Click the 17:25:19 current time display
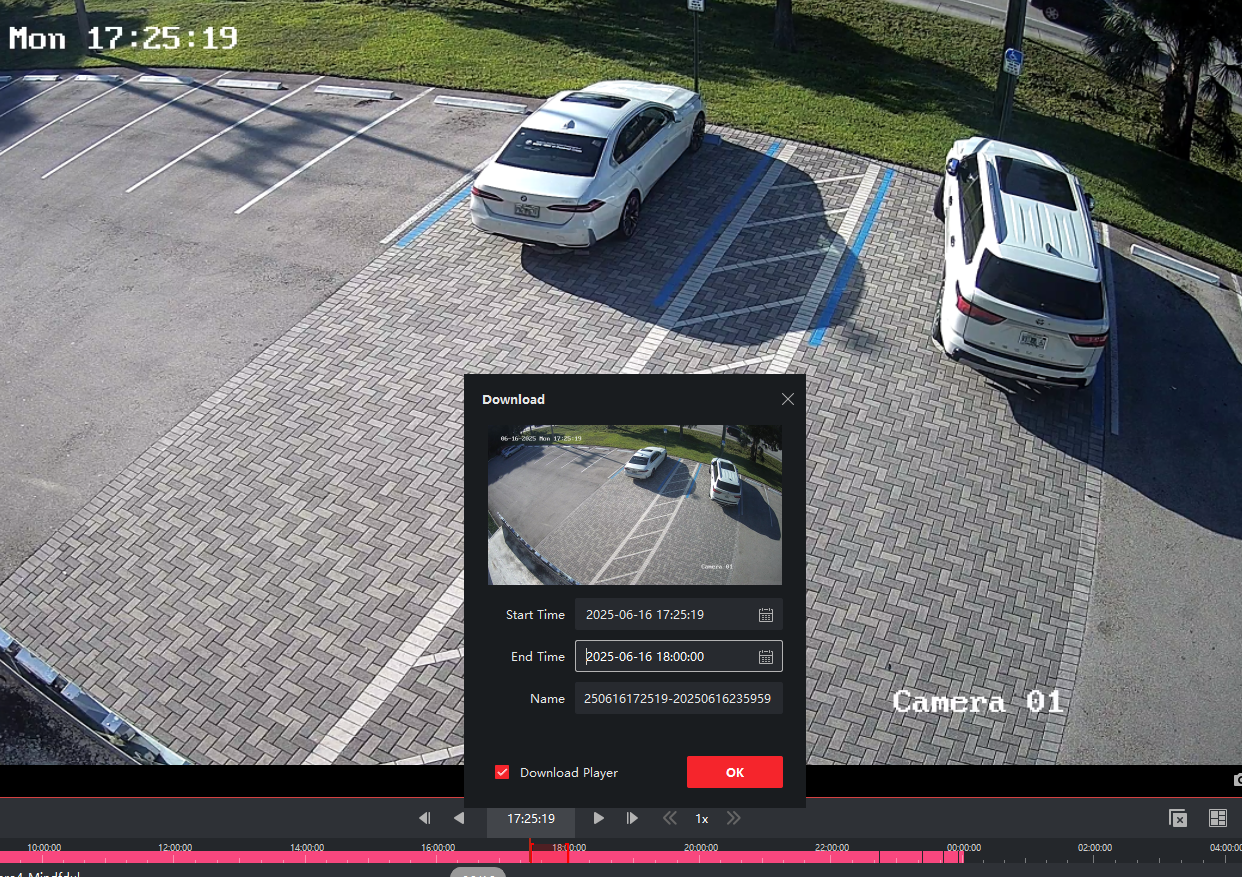Viewport: 1242px width, 877px height. click(x=530, y=819)
